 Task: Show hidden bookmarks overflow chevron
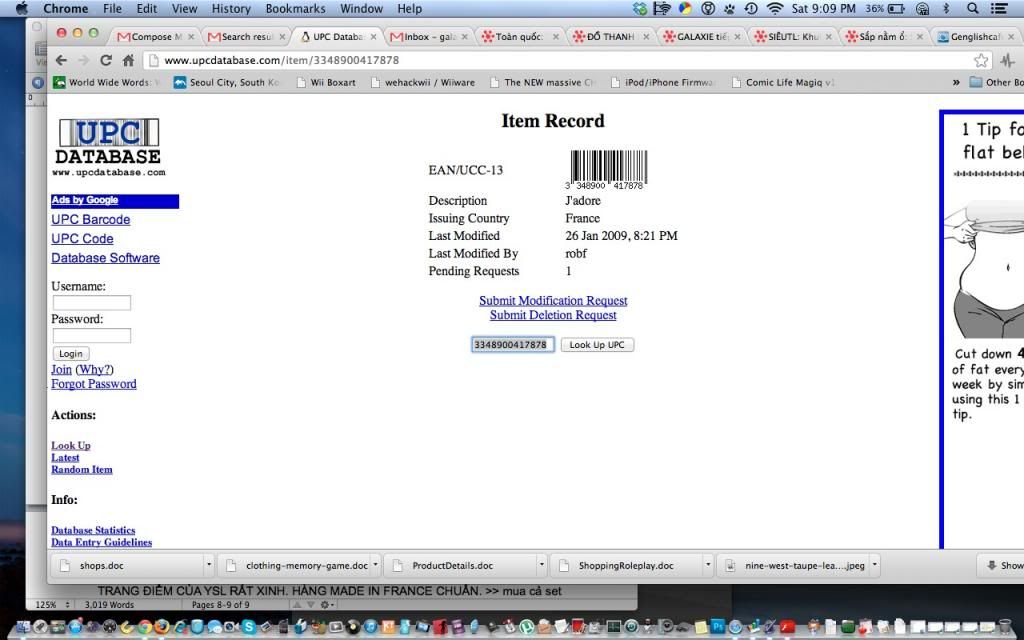point(956,82)
